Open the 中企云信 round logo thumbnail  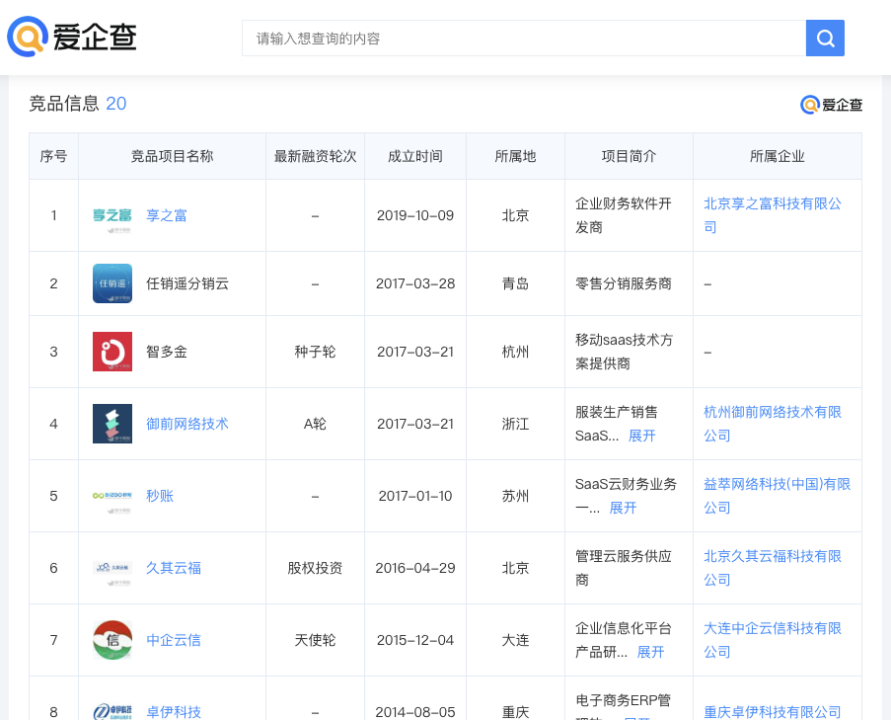tap(112, 640)
